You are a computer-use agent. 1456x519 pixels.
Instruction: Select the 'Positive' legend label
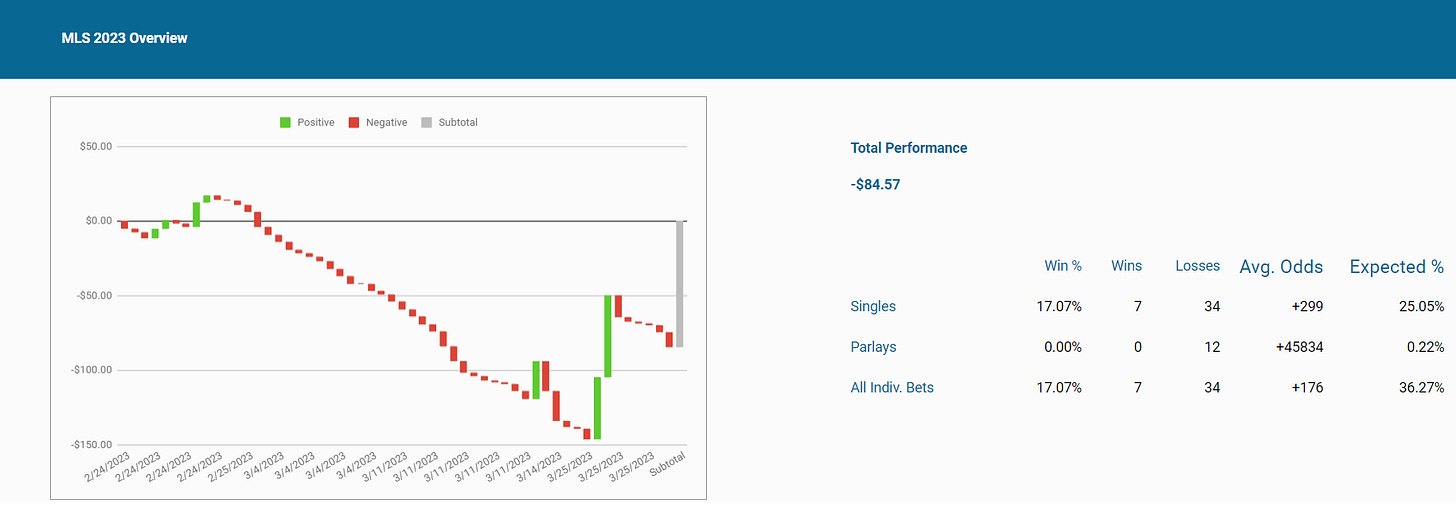(x=316, y=123)
